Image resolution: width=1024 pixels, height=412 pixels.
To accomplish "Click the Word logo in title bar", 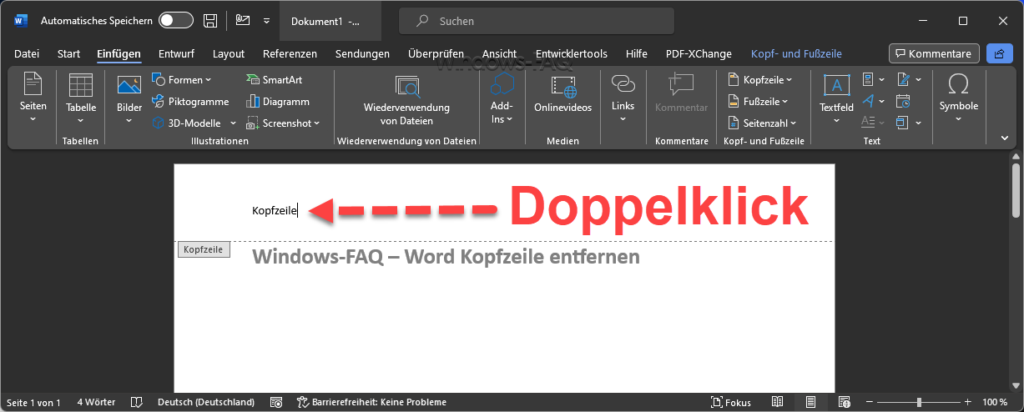I will [21, 21].
